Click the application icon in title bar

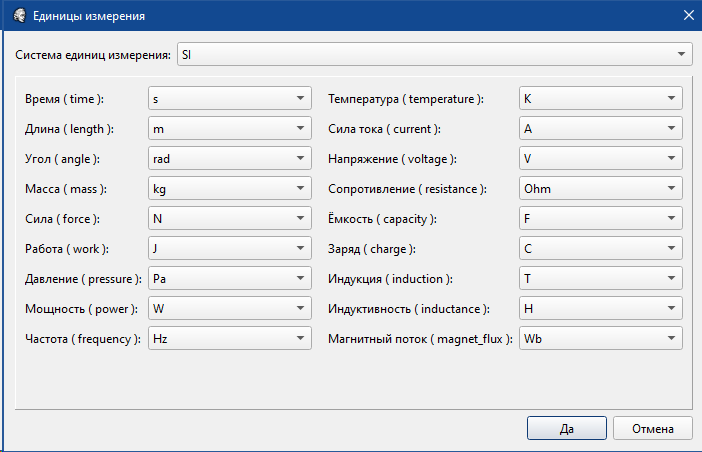[19, 16]
